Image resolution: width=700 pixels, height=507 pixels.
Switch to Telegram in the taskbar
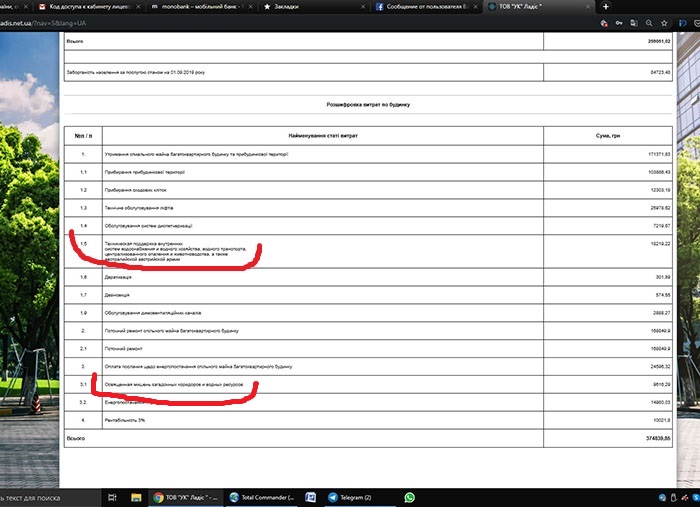point(350,497)
